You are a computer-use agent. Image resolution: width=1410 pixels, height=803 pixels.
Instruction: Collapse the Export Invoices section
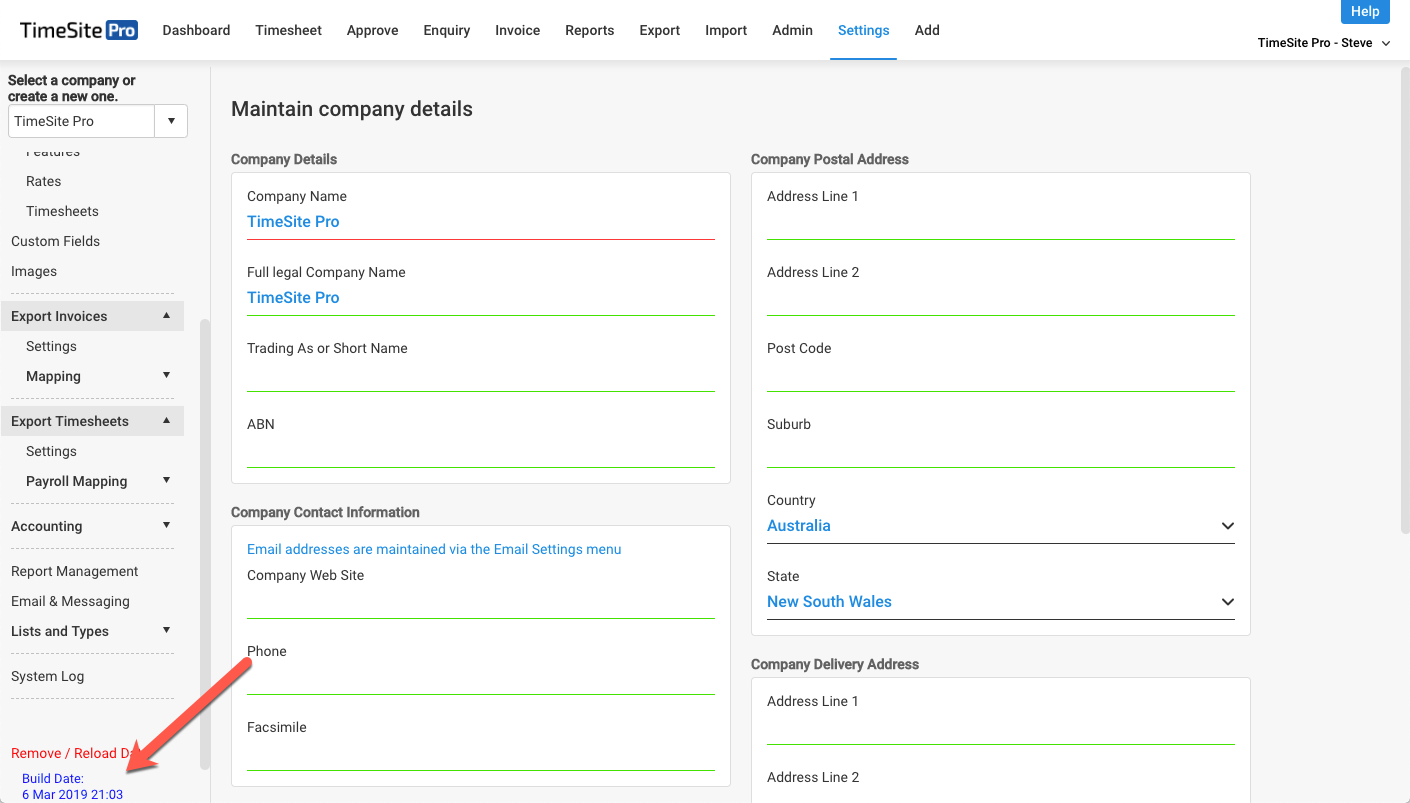tap(92, 316)
